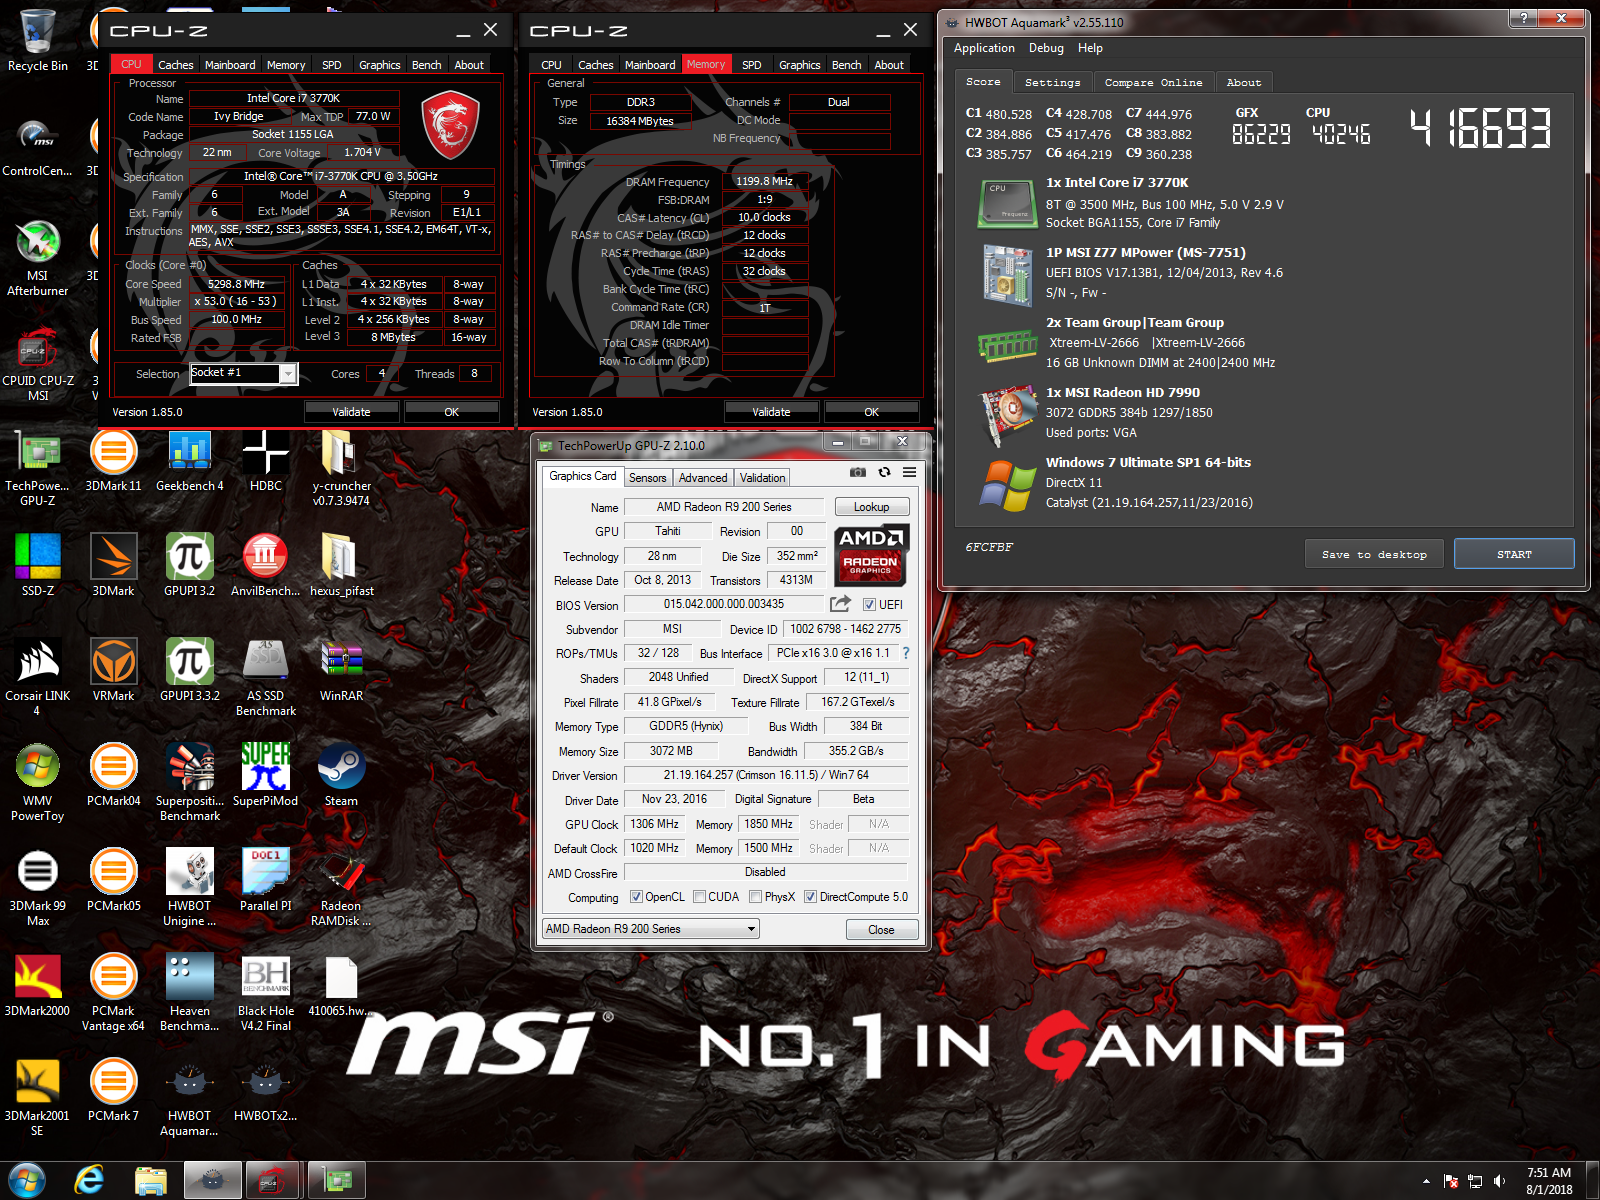Switch to Caches tab in left CPU-Z
The image size is (1600, 1200).
click(176, 65)
